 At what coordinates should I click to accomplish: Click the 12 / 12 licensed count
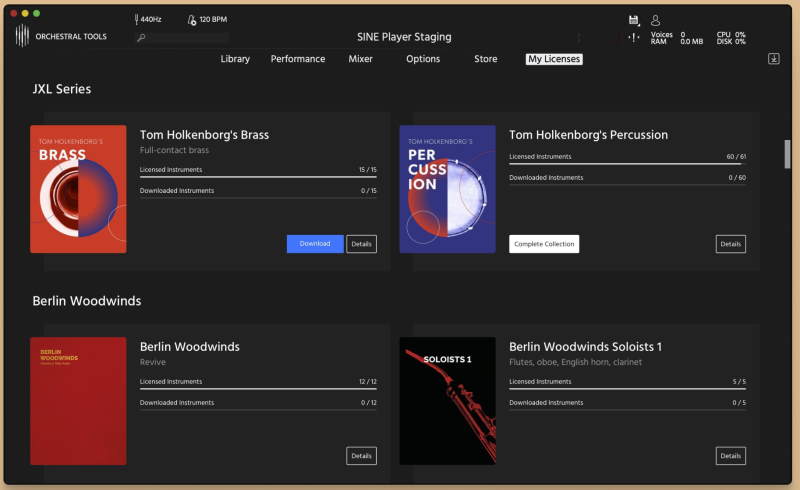click(x=367, y=381)
